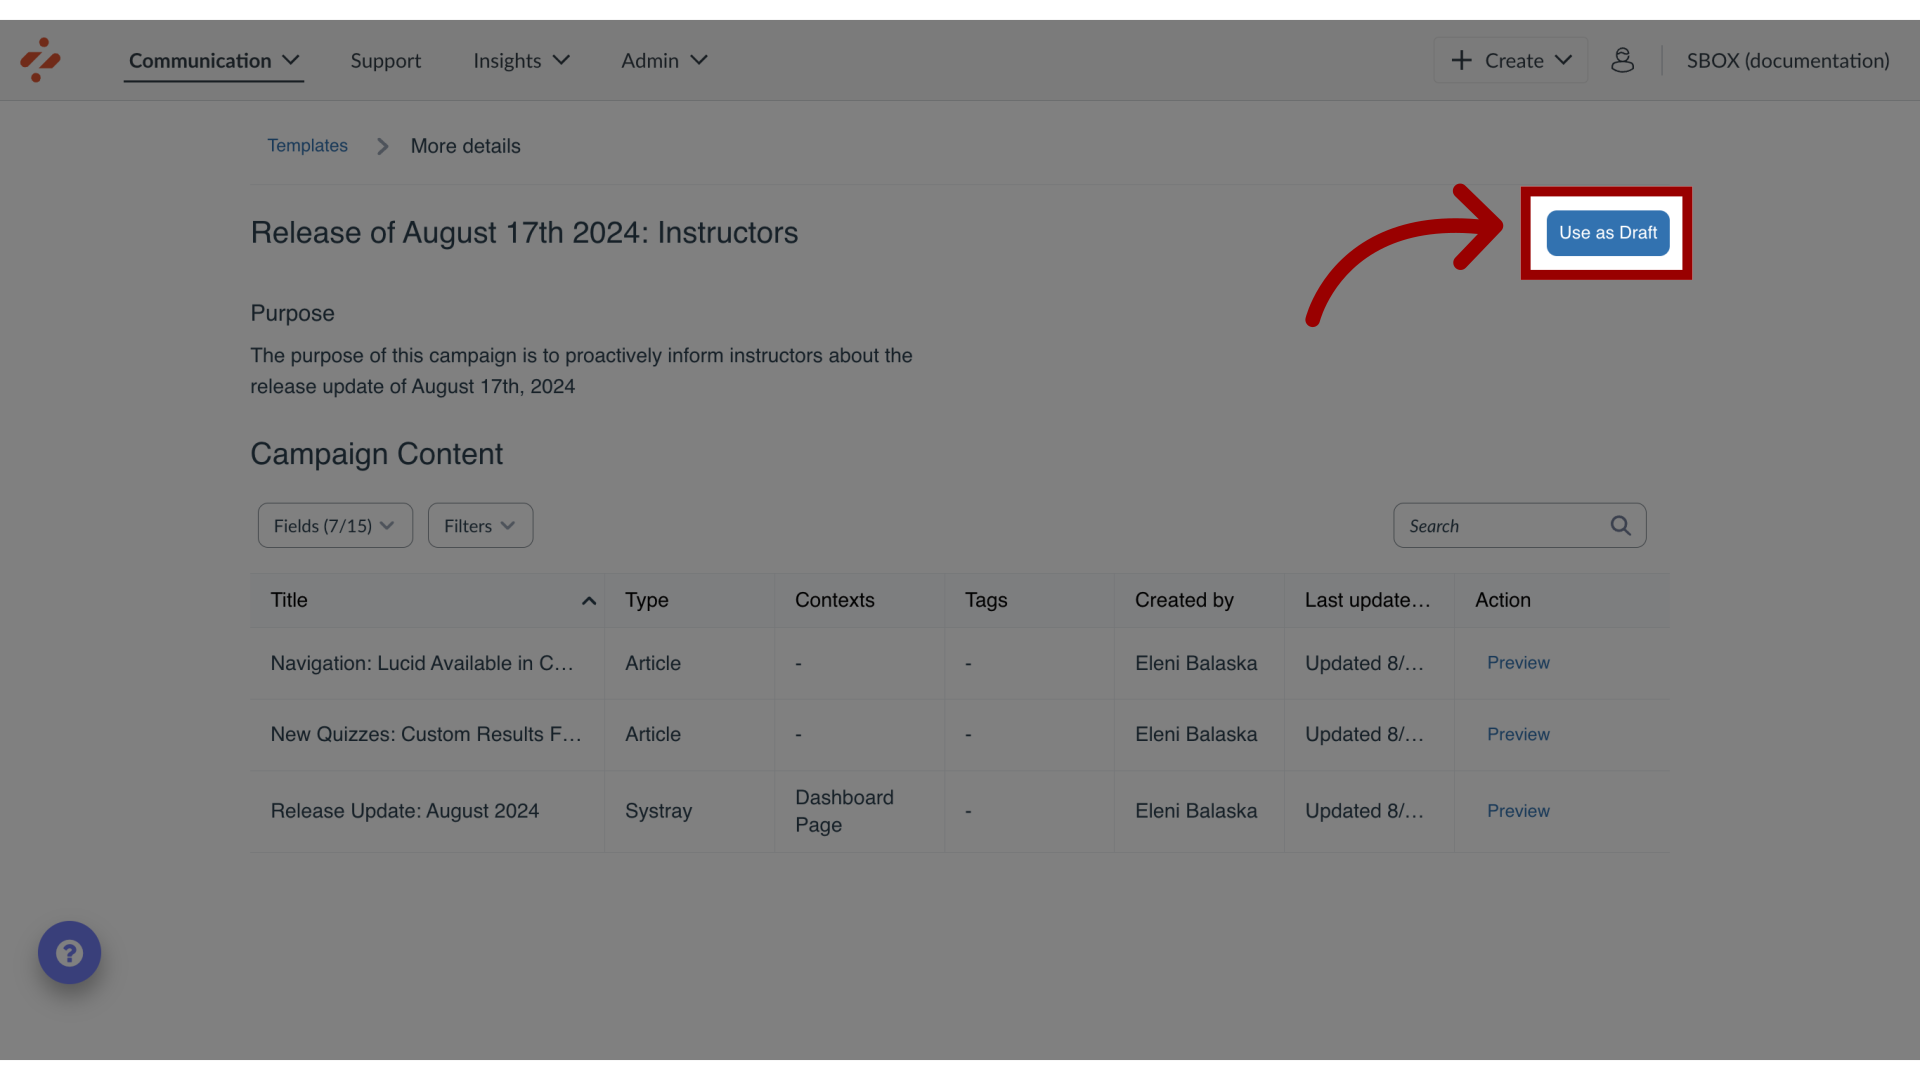
Task: Click the user profile icon
Action: click(x=1623, y=59)
